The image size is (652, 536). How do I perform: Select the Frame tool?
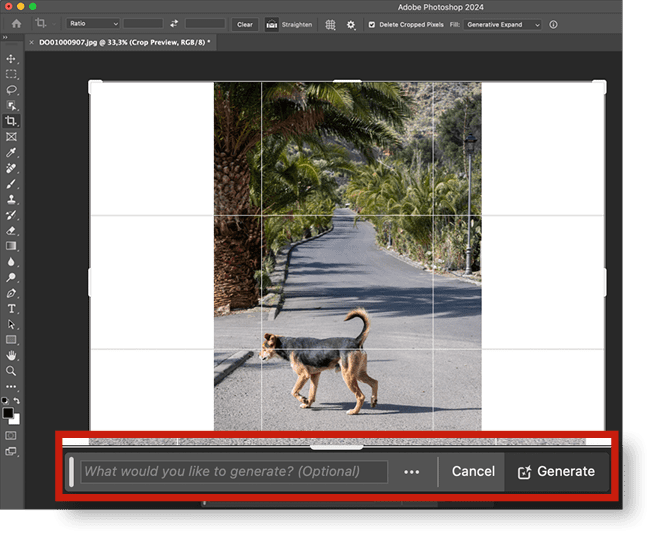point(11,137)
